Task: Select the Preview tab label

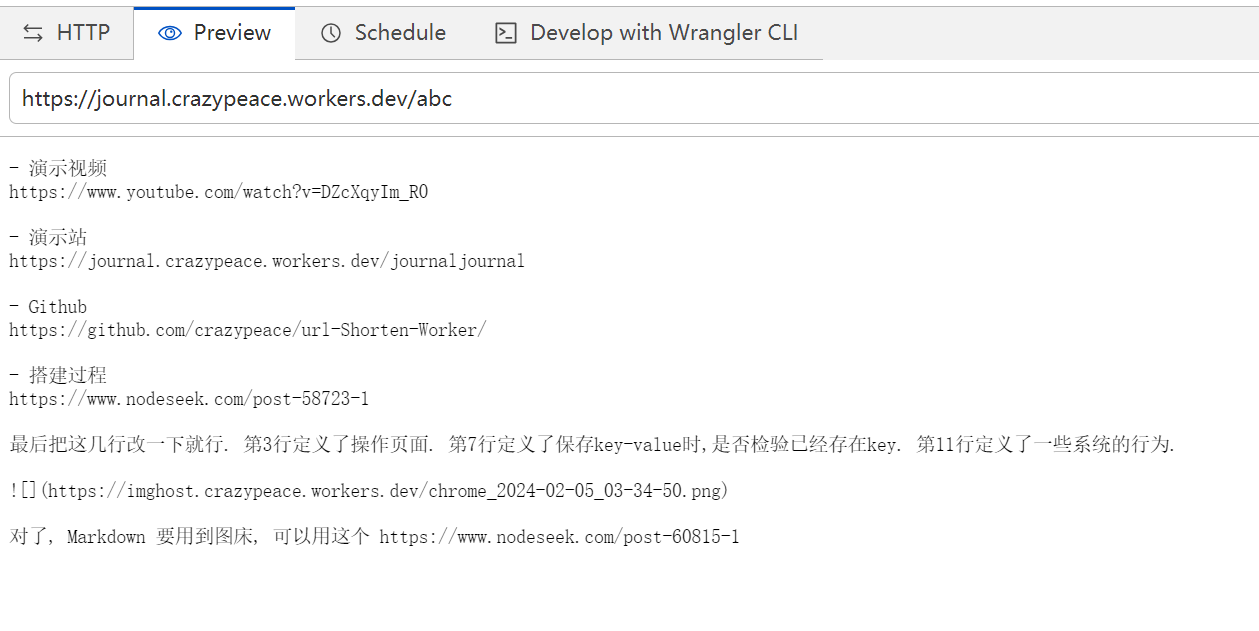Action: 232,33
